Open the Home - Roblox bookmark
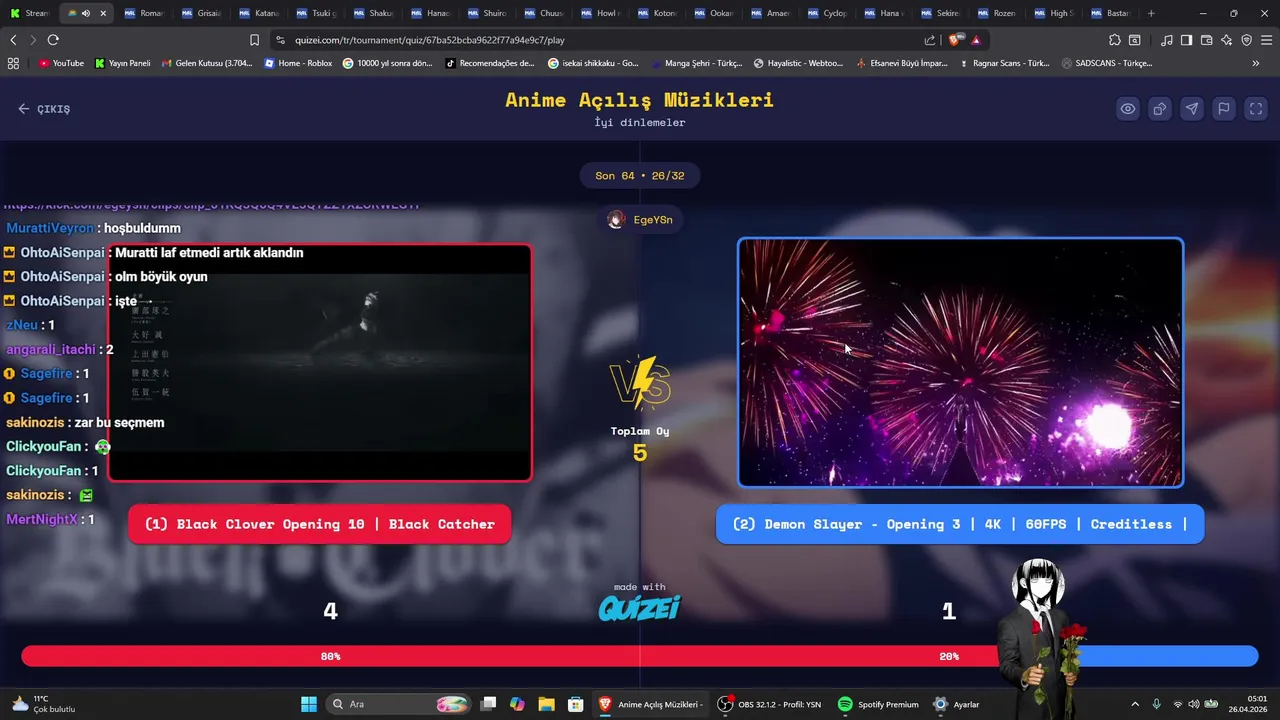 298,63
